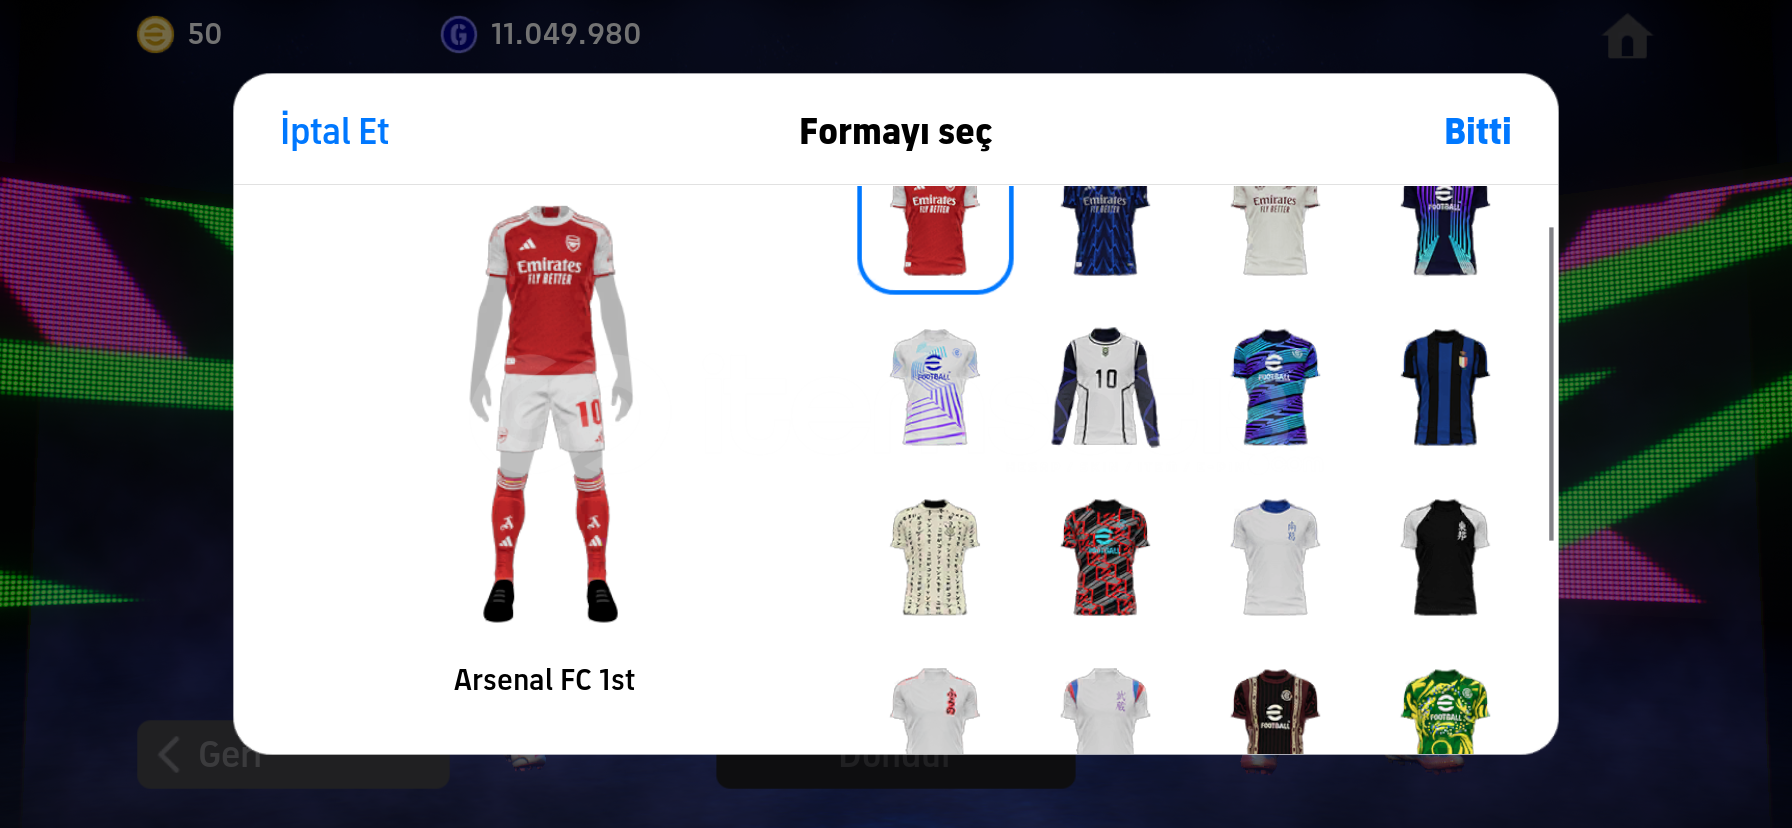Tap the gold eFootball coin icon
1792x828 pixels.
155,35
